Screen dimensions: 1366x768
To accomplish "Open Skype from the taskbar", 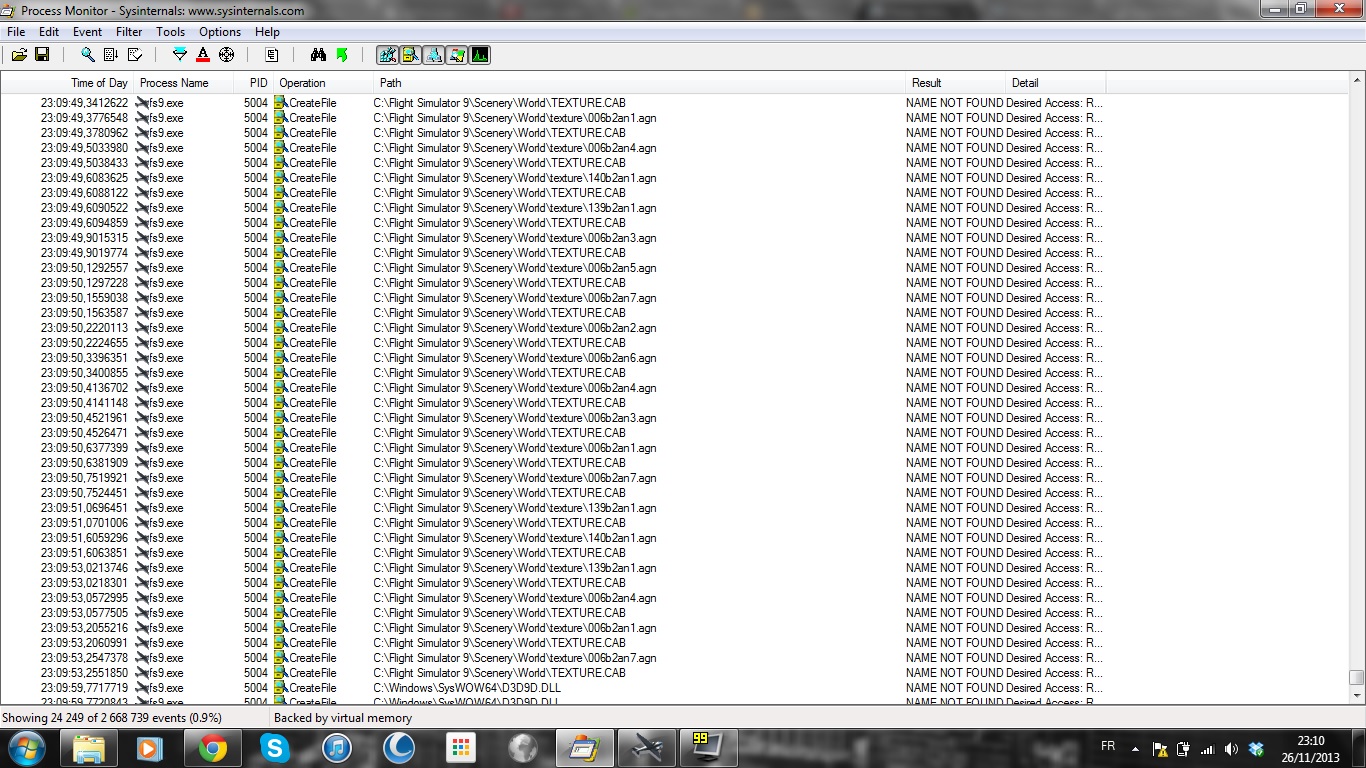I will click(x=274, y=748).
